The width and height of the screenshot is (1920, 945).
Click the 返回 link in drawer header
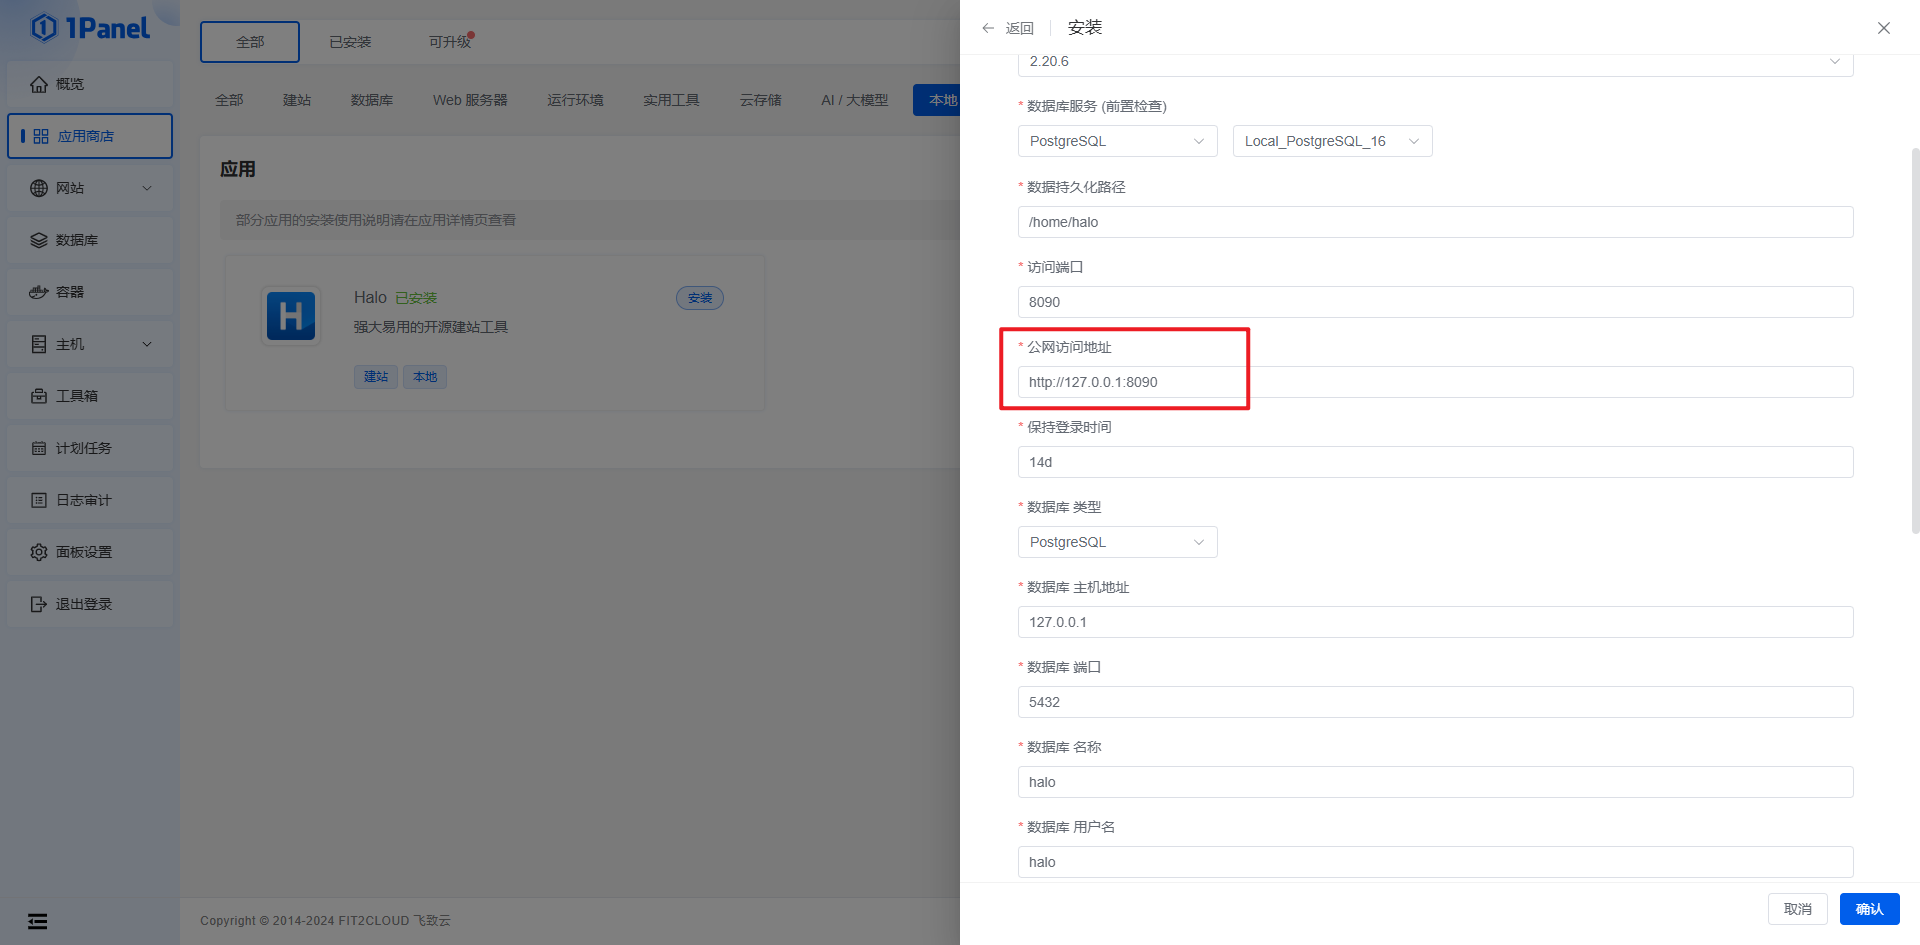(x=1020, y=28)
